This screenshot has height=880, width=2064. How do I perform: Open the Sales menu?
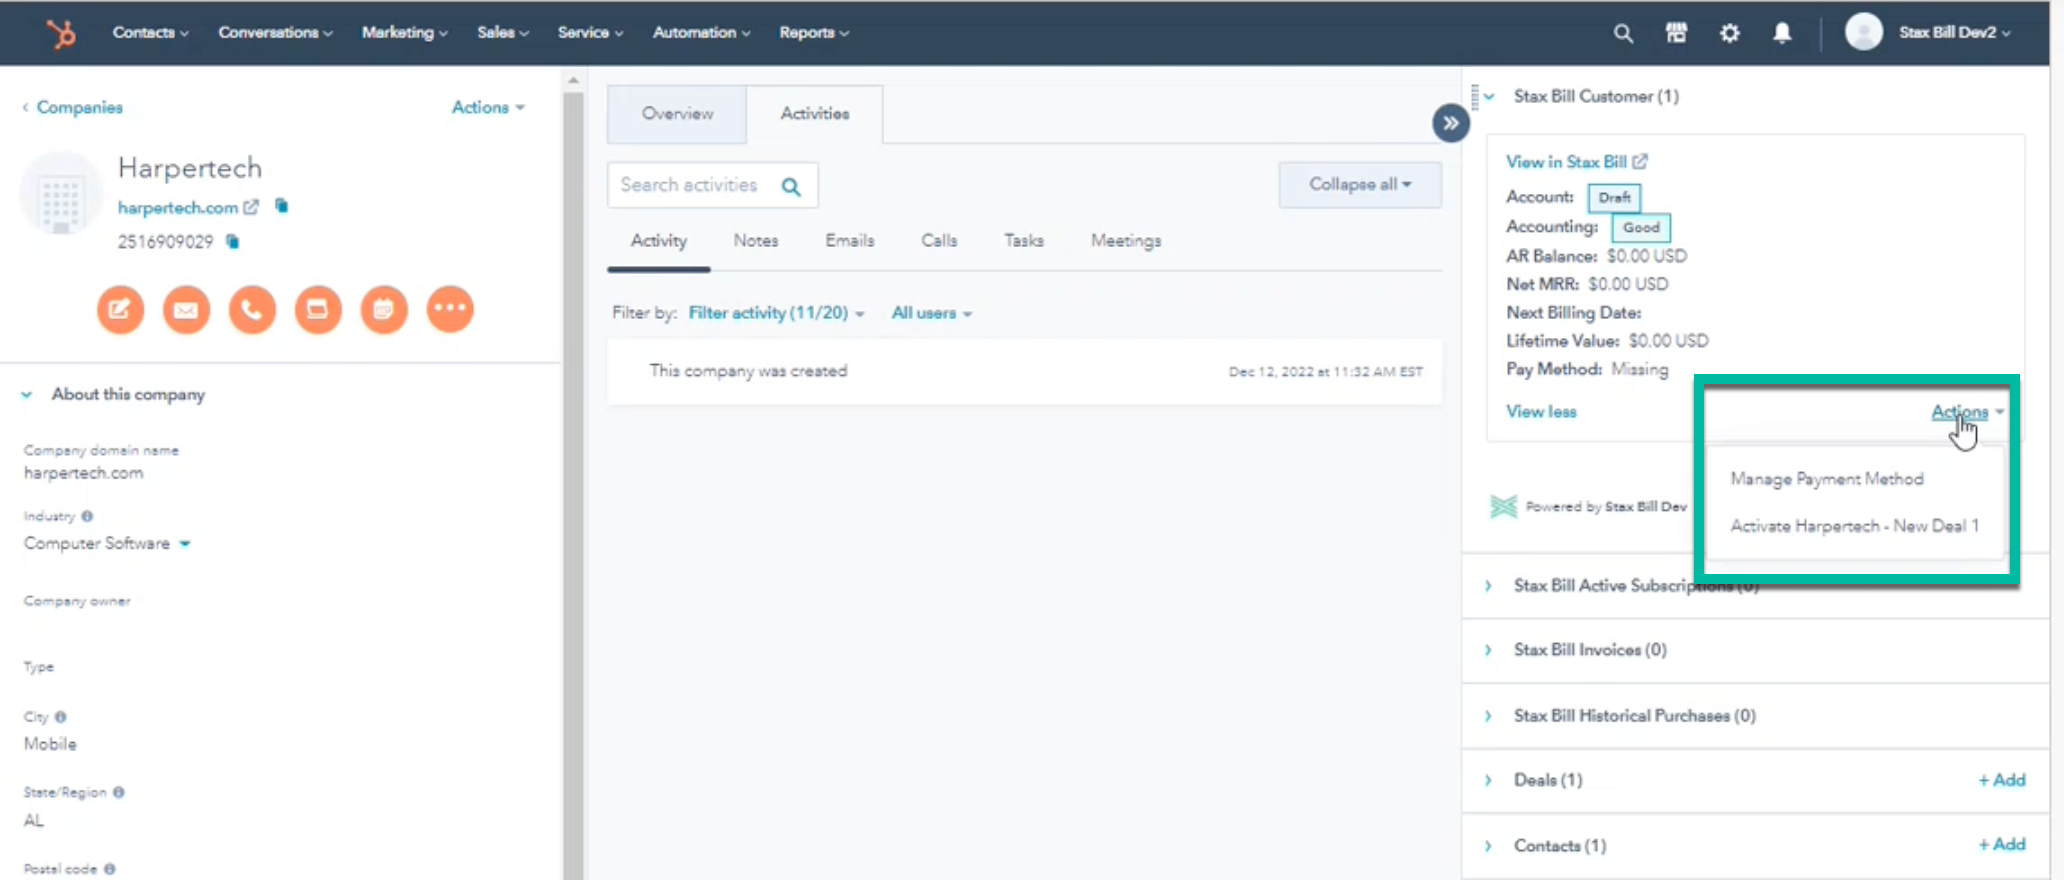[502, 33]
